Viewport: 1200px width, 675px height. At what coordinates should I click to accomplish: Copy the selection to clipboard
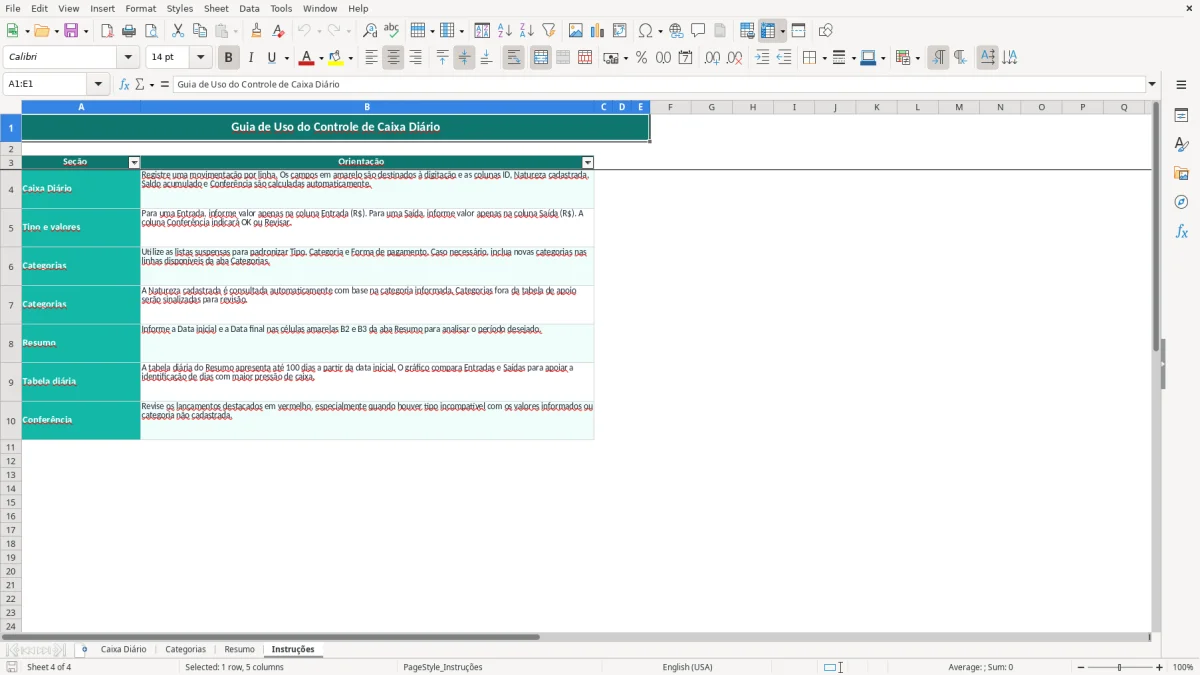click(x=200, y=31)
